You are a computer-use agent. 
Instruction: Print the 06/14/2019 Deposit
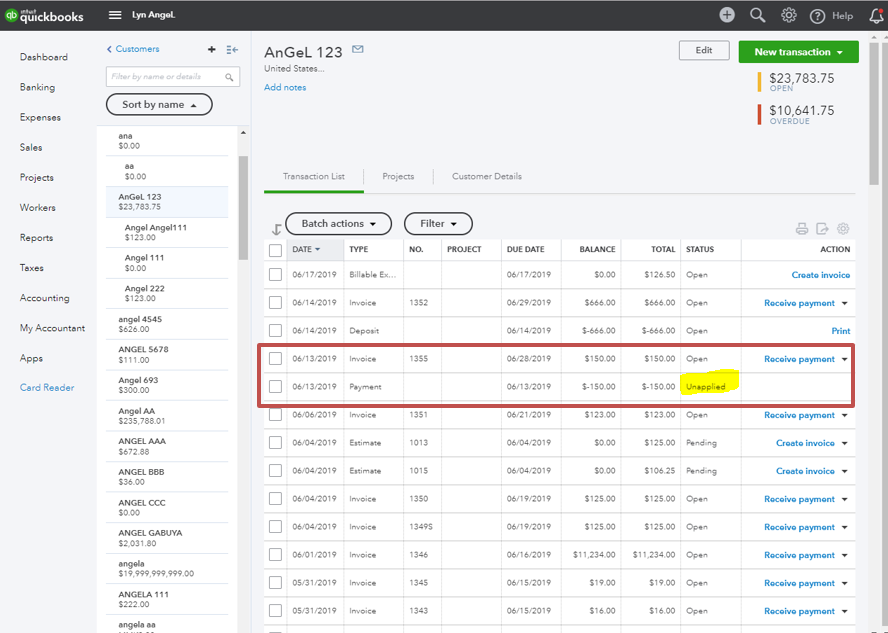click(x=840, y=331)
